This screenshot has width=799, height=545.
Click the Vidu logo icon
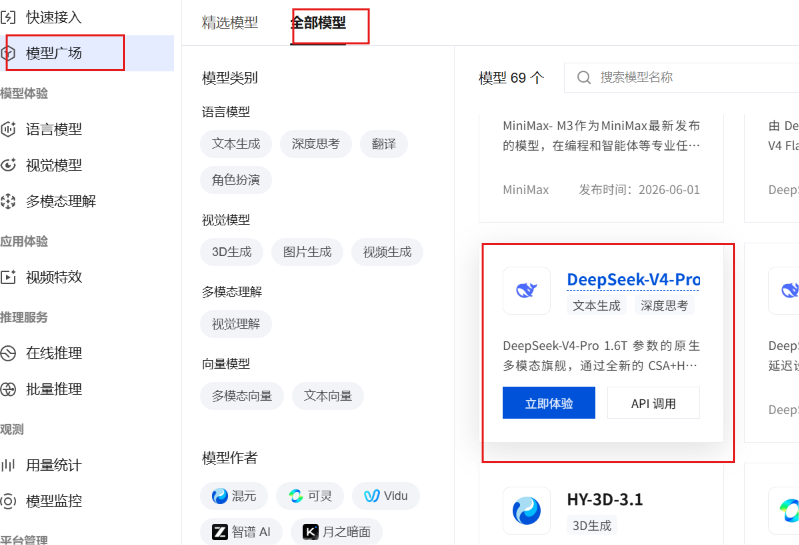372,496
